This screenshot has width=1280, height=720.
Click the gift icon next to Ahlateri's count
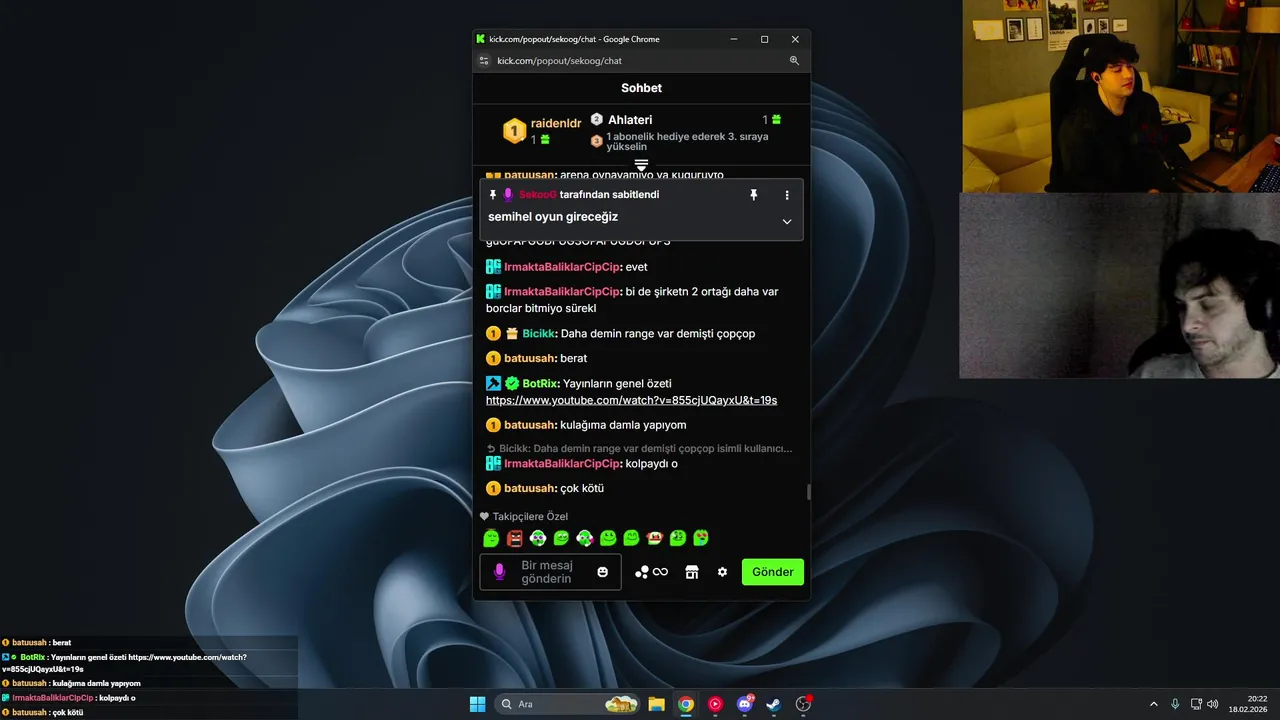(776, 120)
